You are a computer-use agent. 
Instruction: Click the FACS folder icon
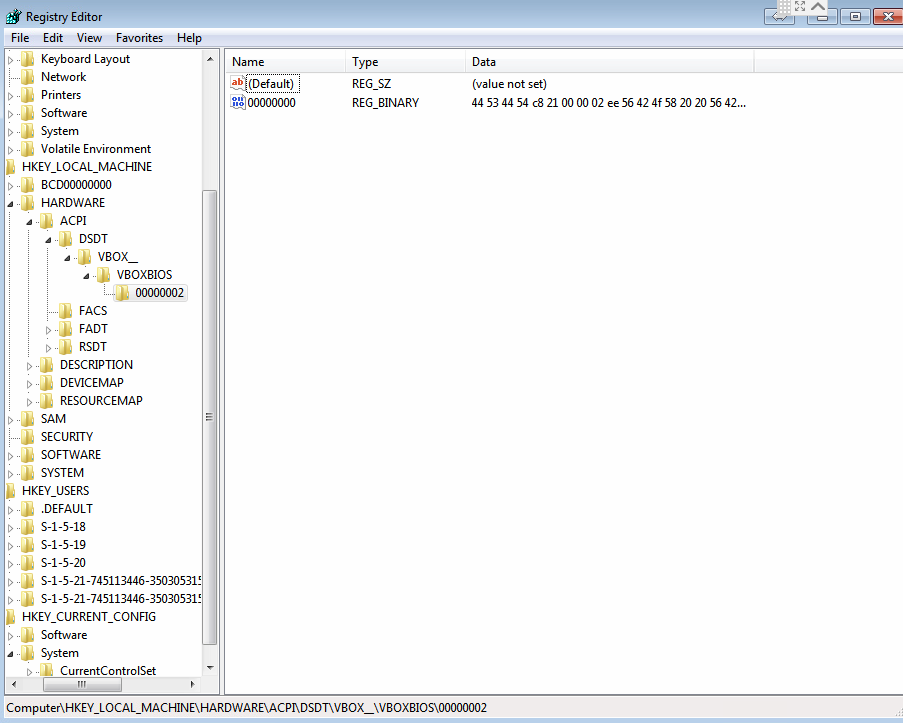tap(66, 311)
